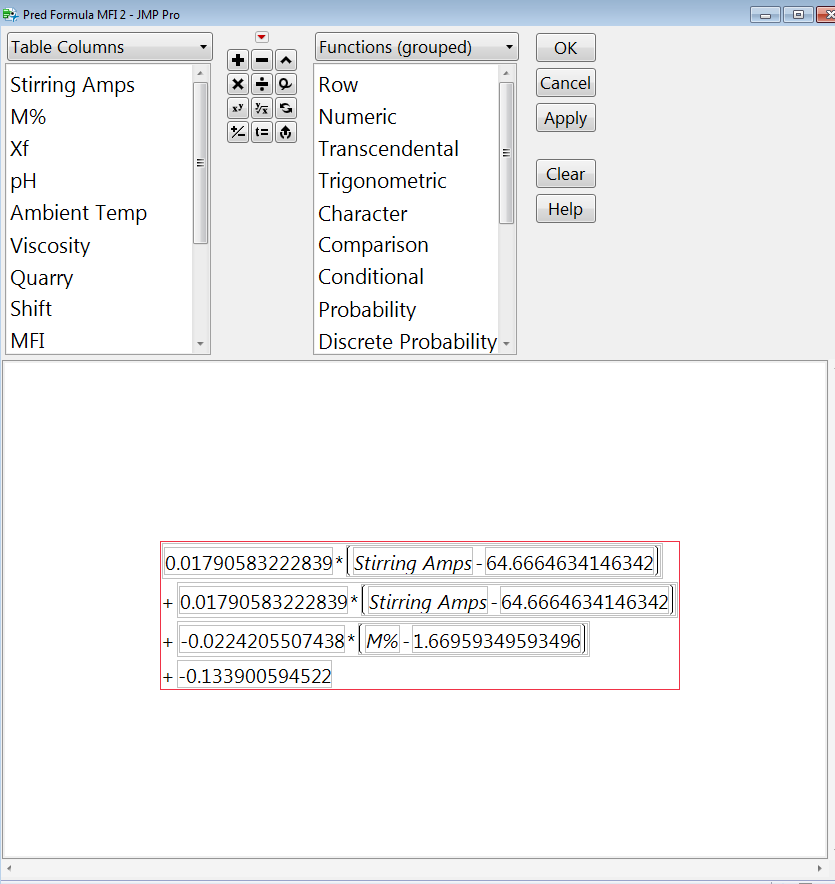Click the minus keypad icon
This screenshot has height=884, width=835.
pyautogui.click(x=261, y=60)
